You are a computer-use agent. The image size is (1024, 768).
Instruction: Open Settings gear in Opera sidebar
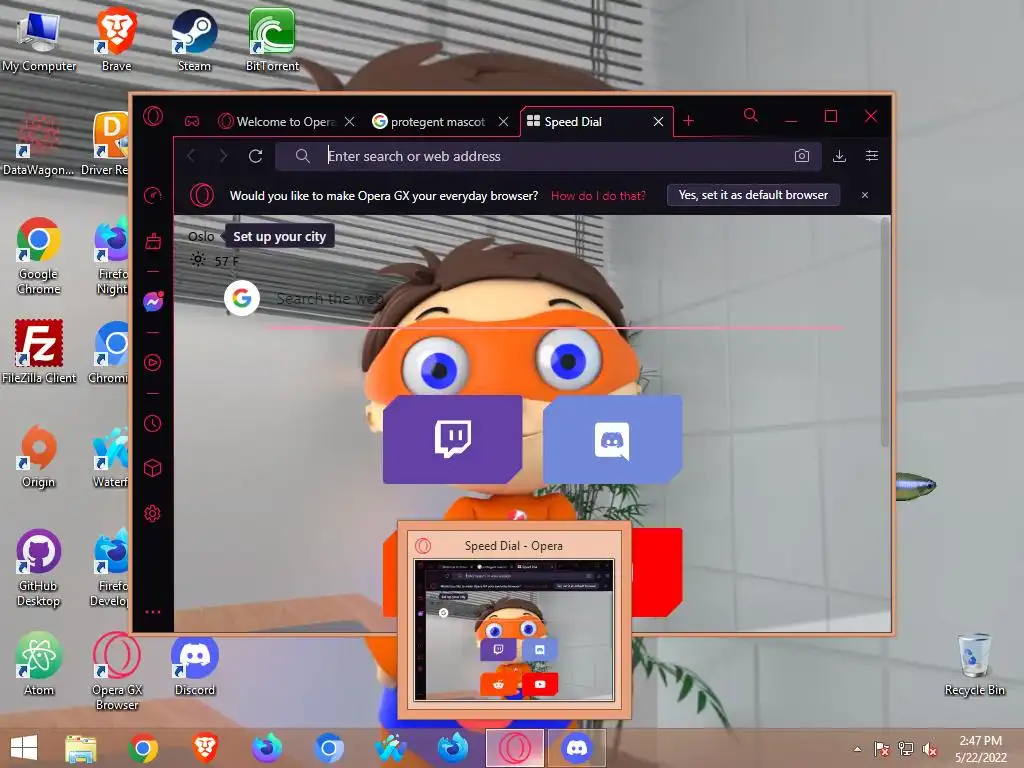point(153,513)
